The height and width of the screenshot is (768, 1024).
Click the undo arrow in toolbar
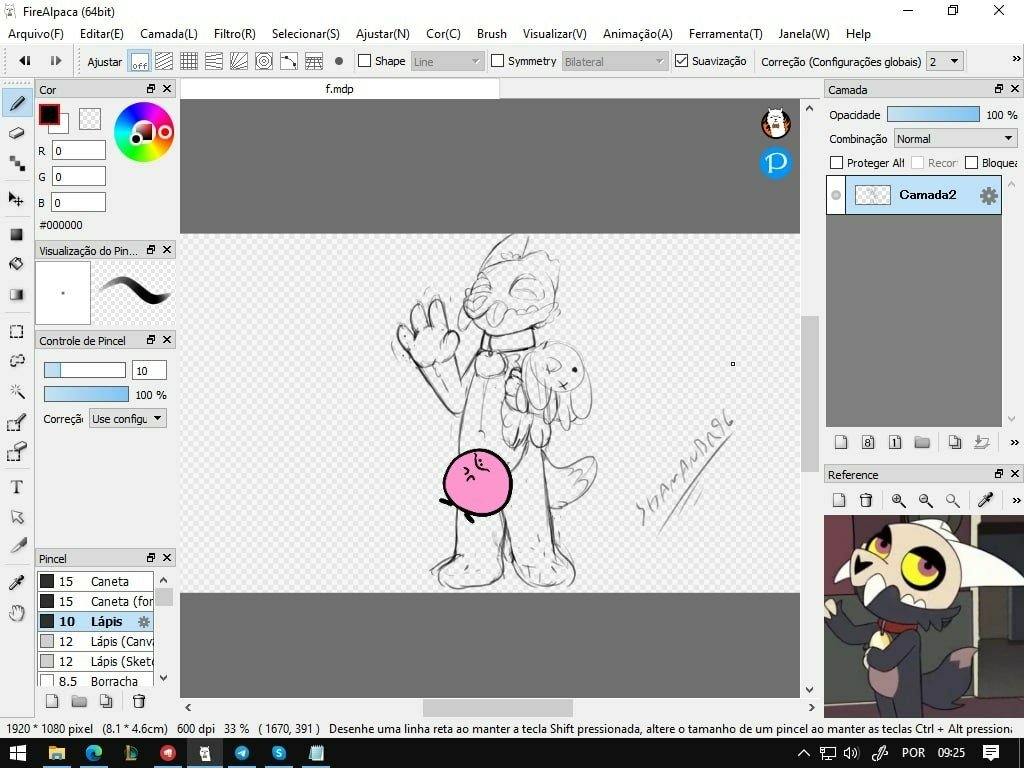(25, 61)
